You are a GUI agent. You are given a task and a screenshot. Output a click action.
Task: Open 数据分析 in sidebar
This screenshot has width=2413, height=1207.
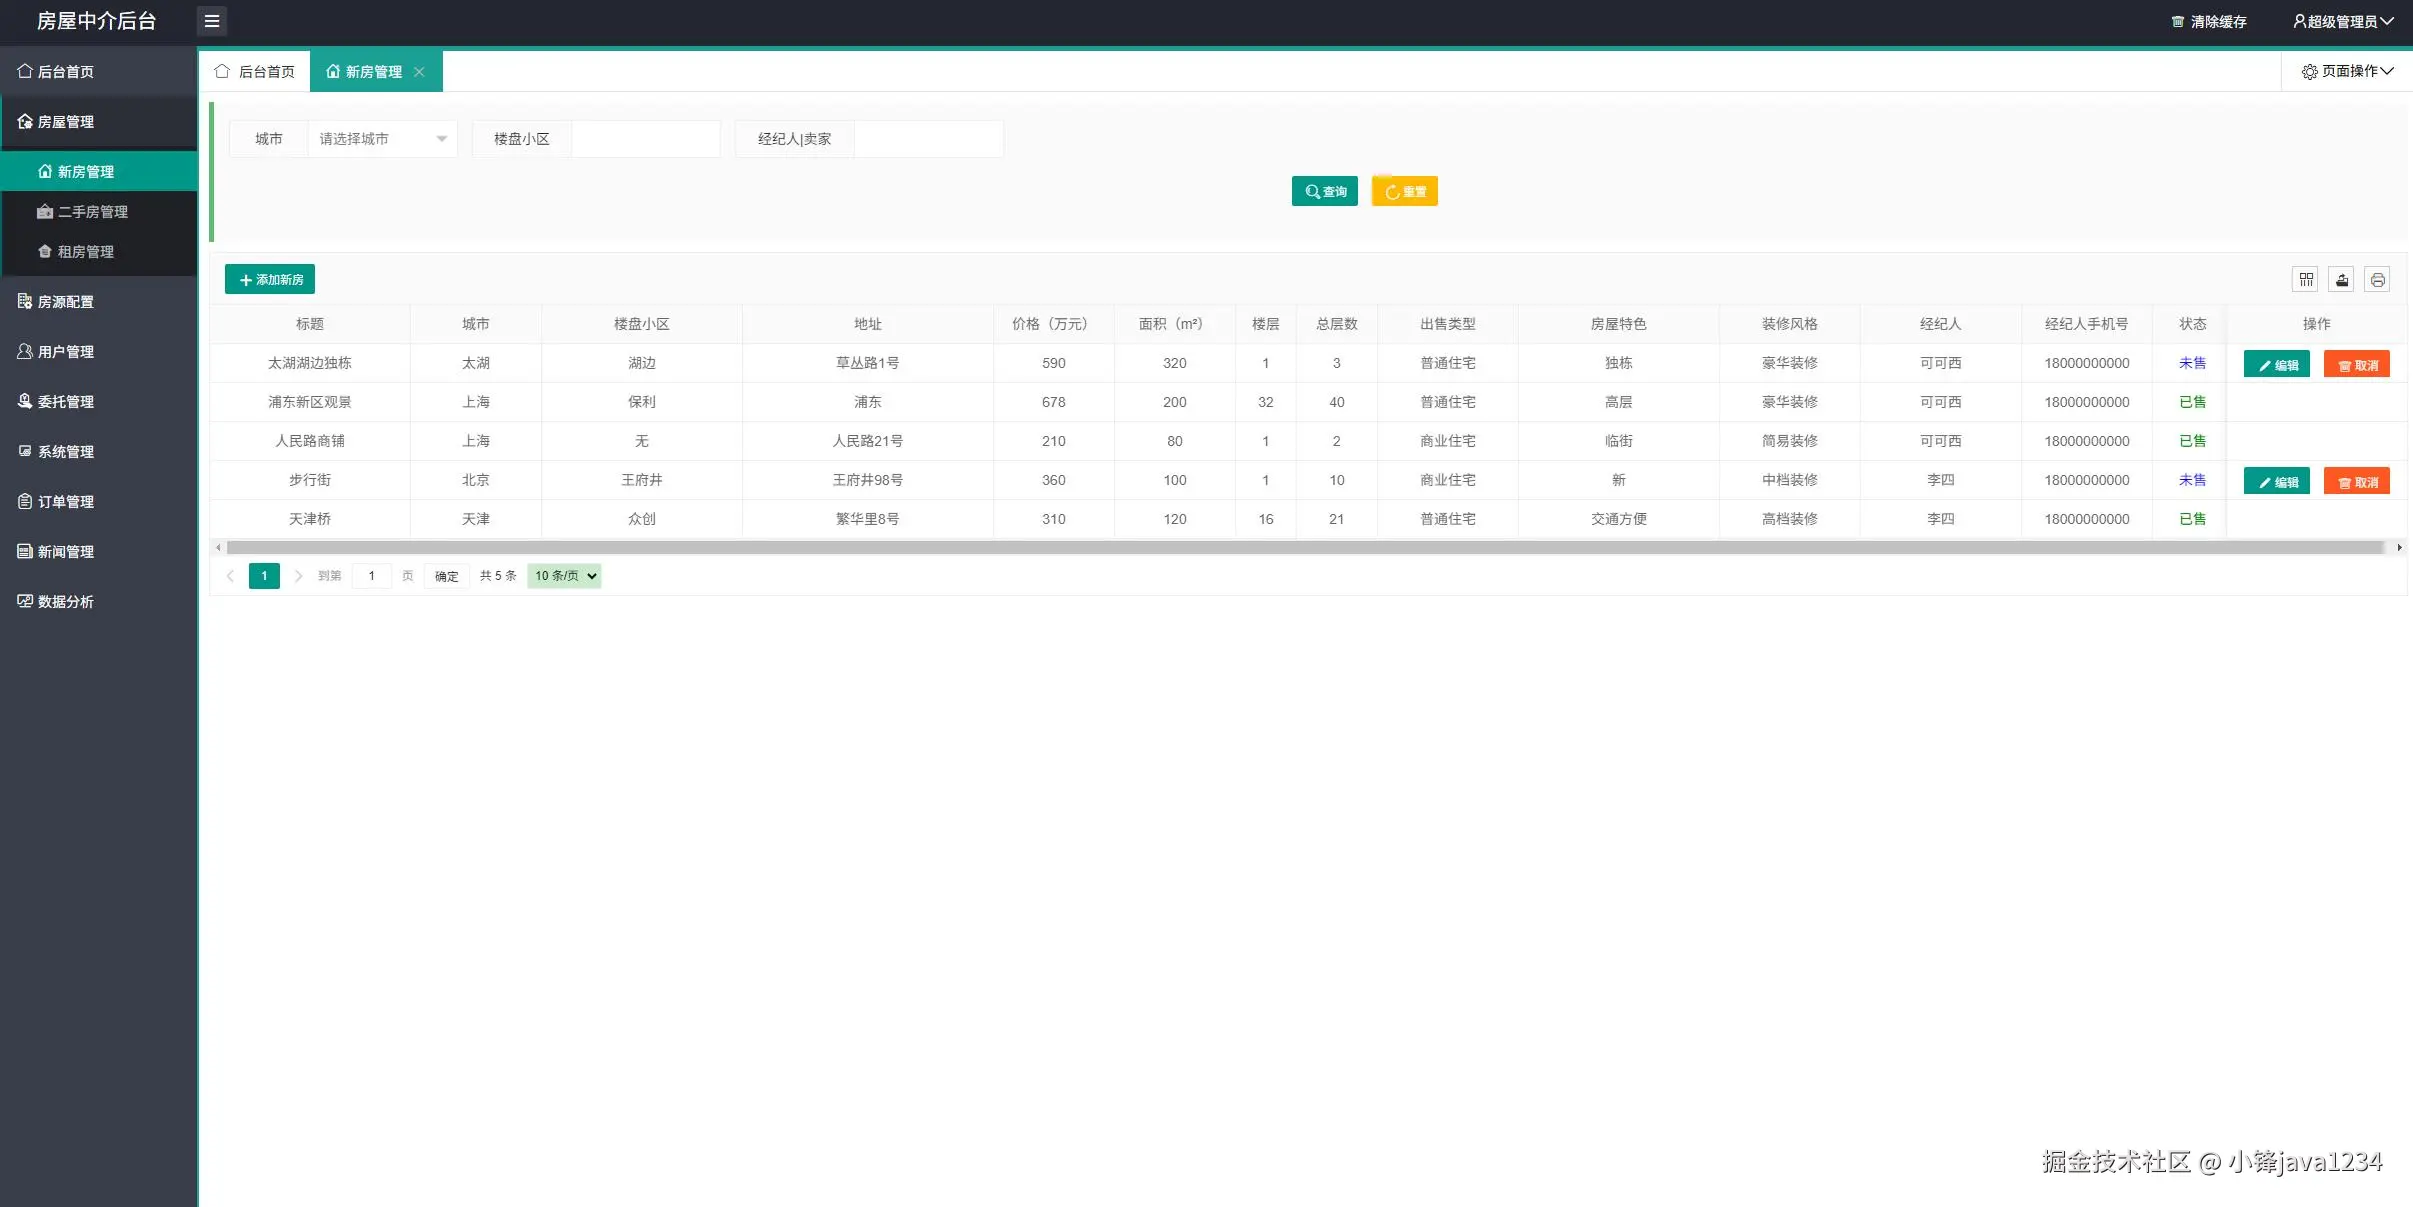click(x=66, y=601)
